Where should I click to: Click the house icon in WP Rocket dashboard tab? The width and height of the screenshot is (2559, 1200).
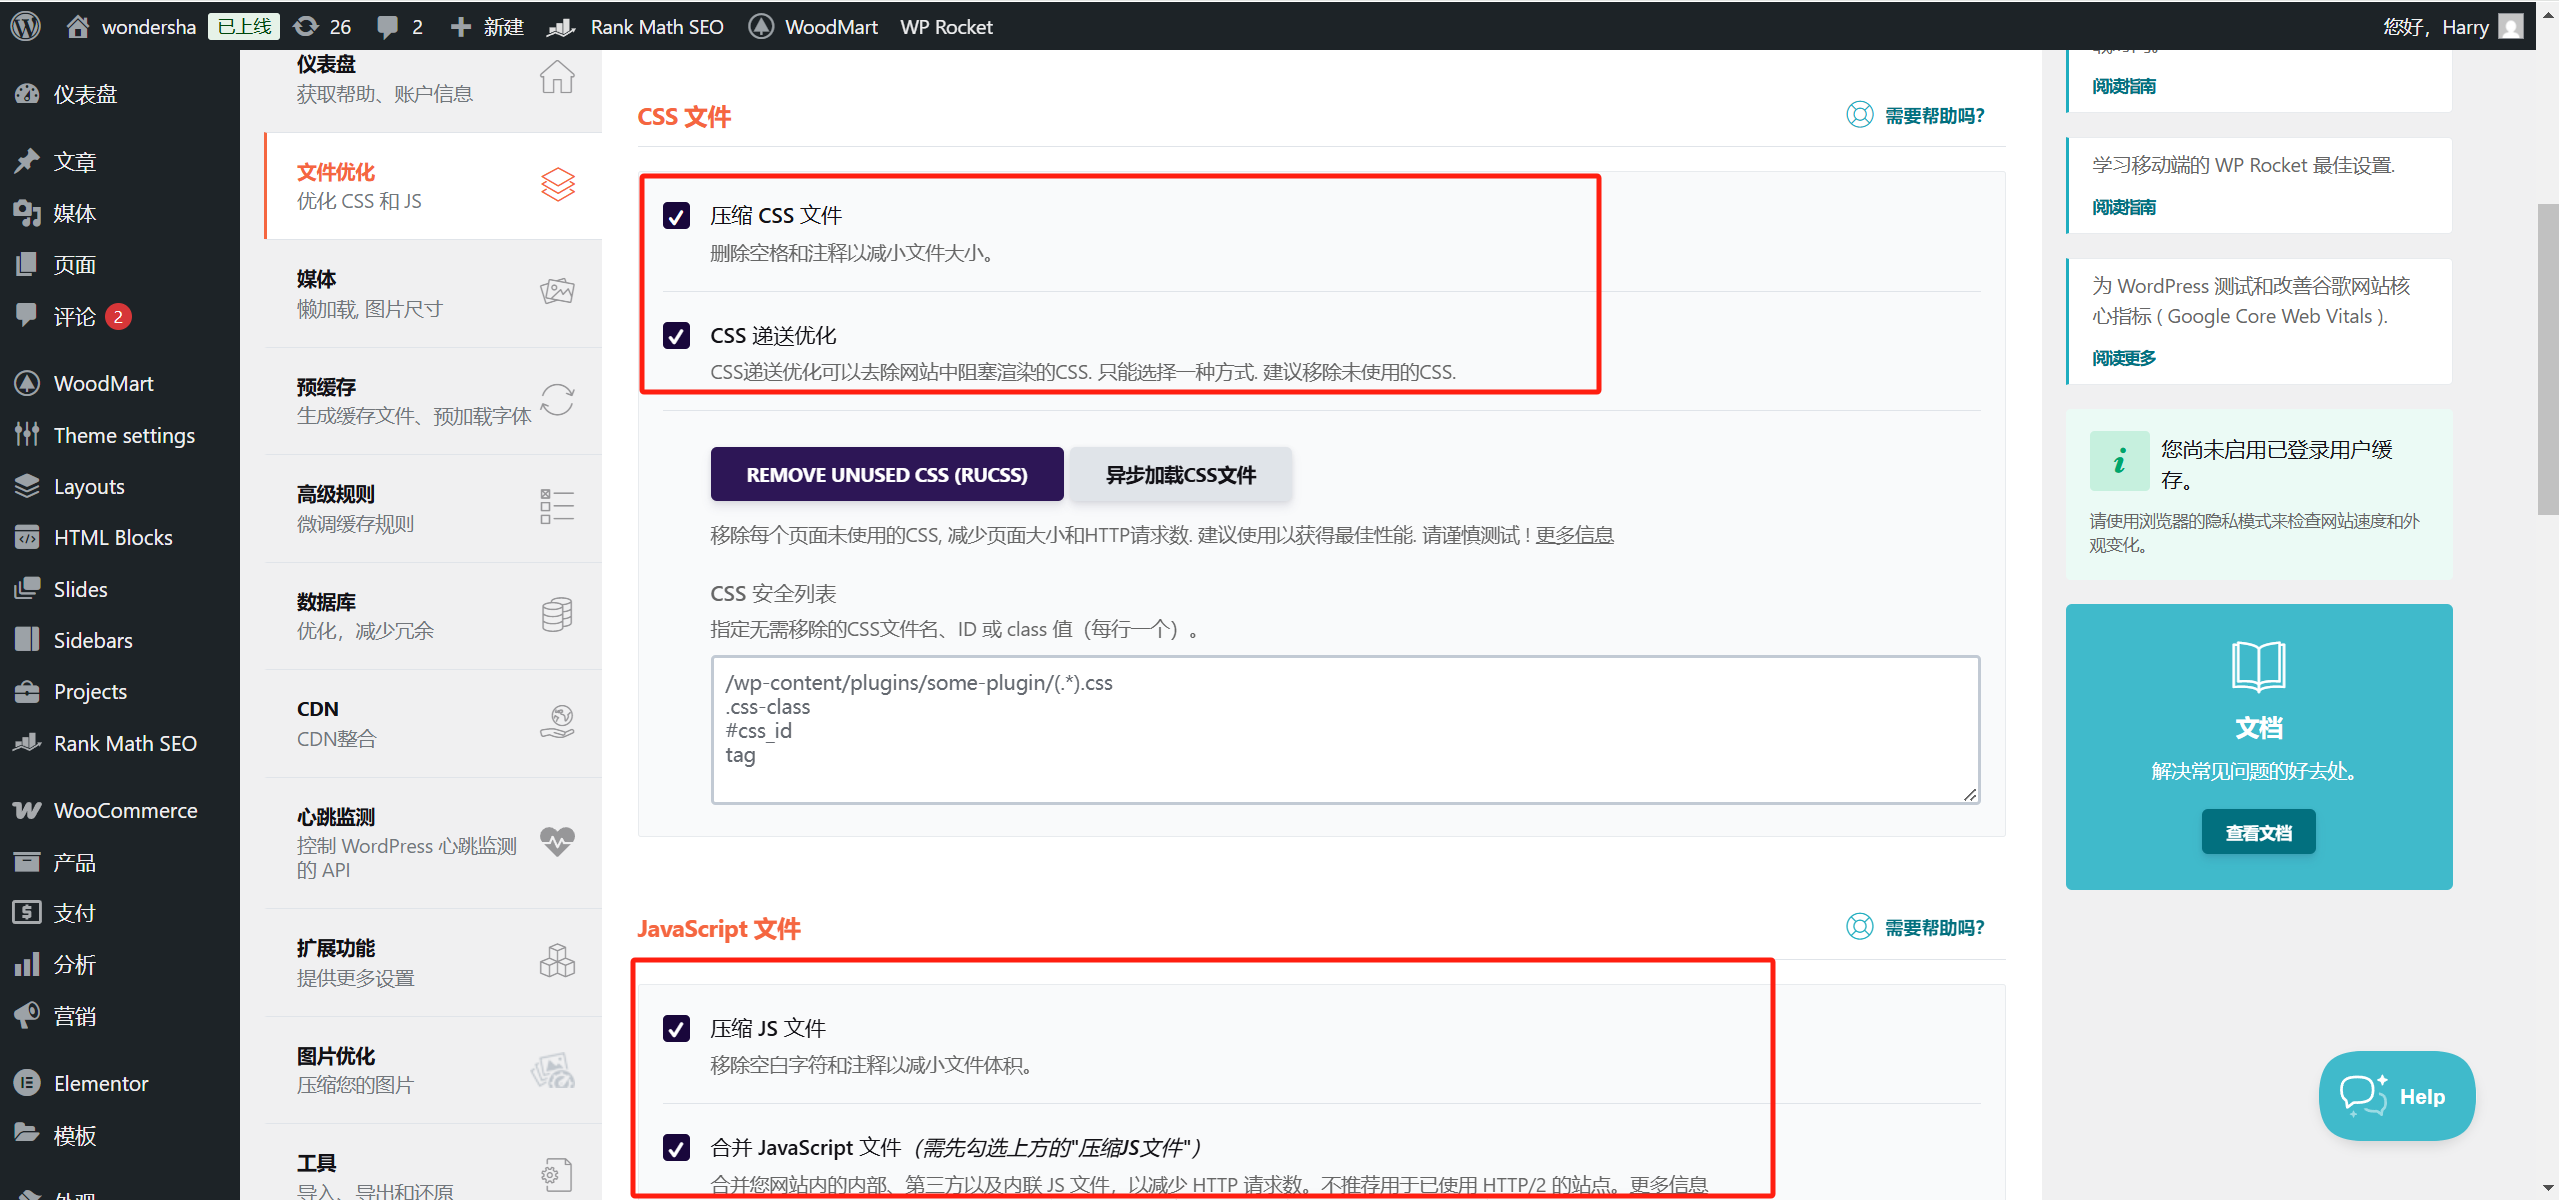[x=557, y=77]
